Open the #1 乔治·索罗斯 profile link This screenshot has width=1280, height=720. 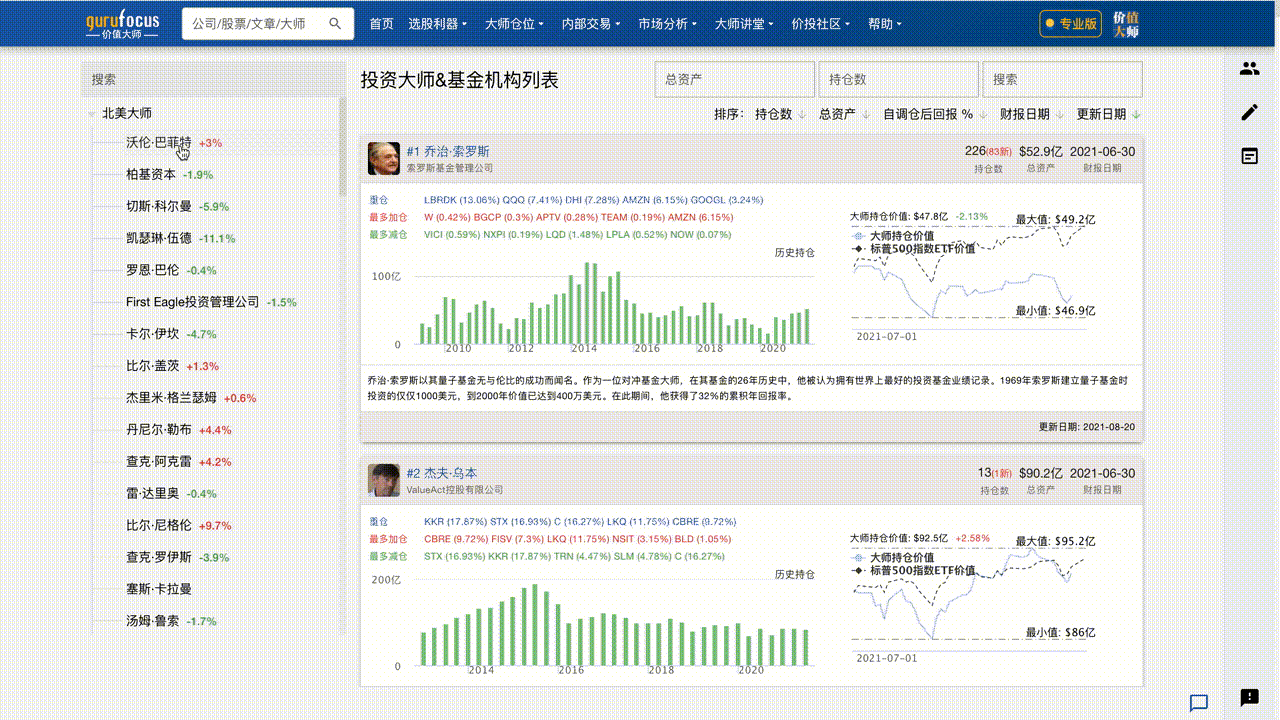pyautogui.click(x=449, y=152)
